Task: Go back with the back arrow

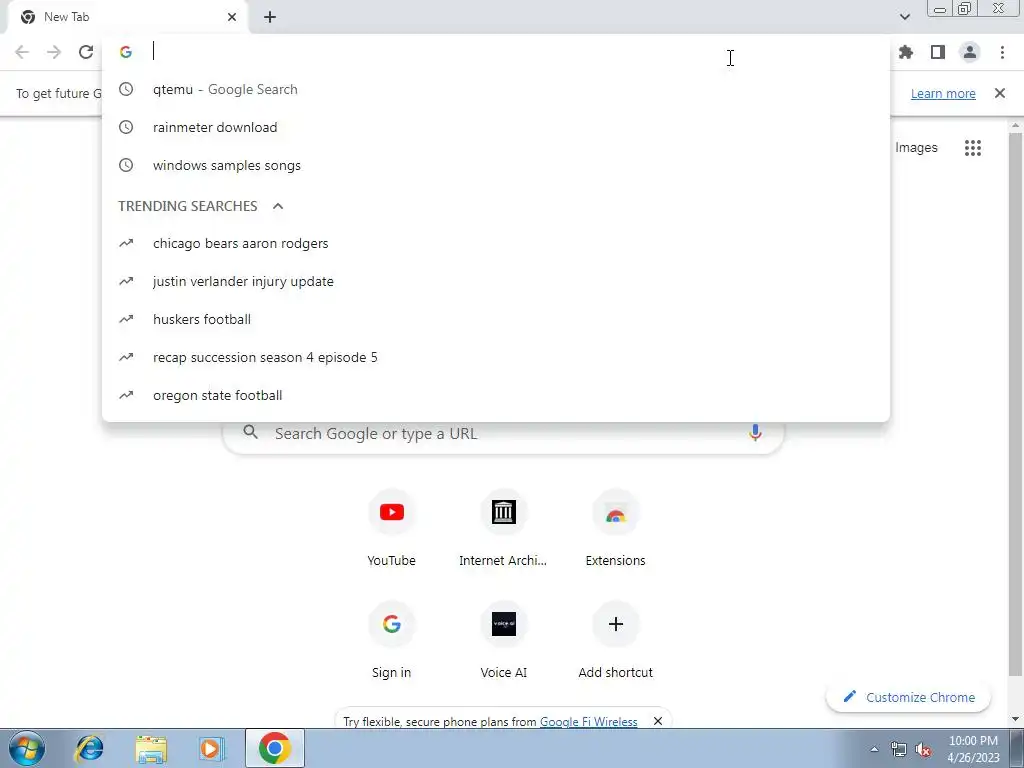Action: click(x=22, y=52)
